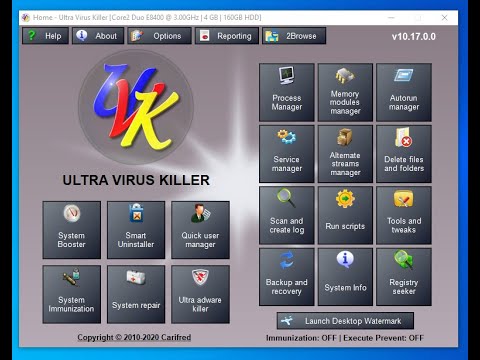Open the Options menu button
This screenshot has width=480, height=360.
(160, 36)
